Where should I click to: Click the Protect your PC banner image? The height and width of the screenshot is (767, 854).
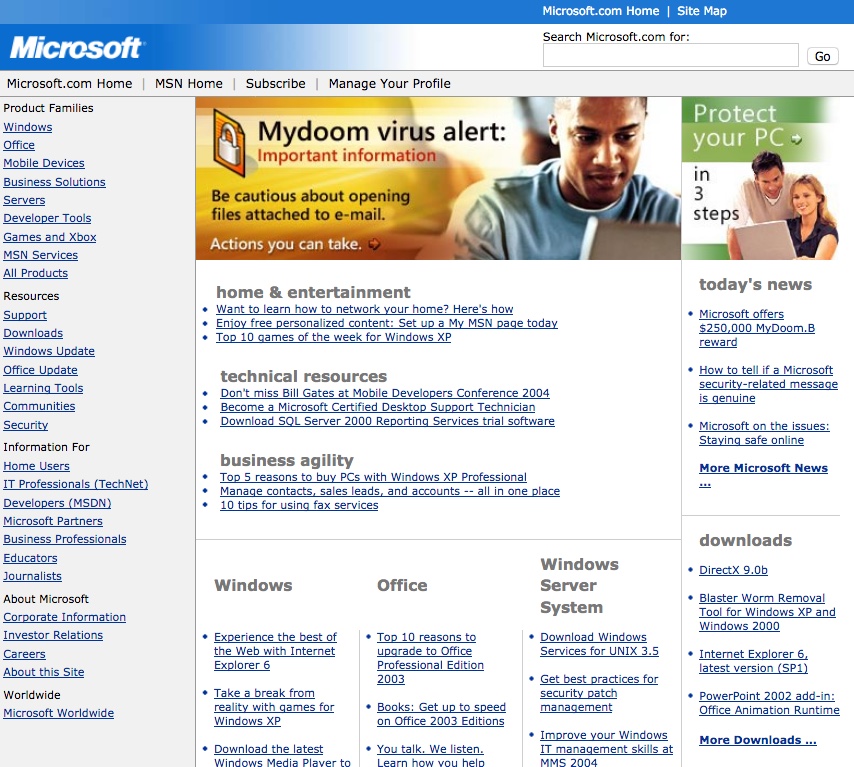point(760,178)
